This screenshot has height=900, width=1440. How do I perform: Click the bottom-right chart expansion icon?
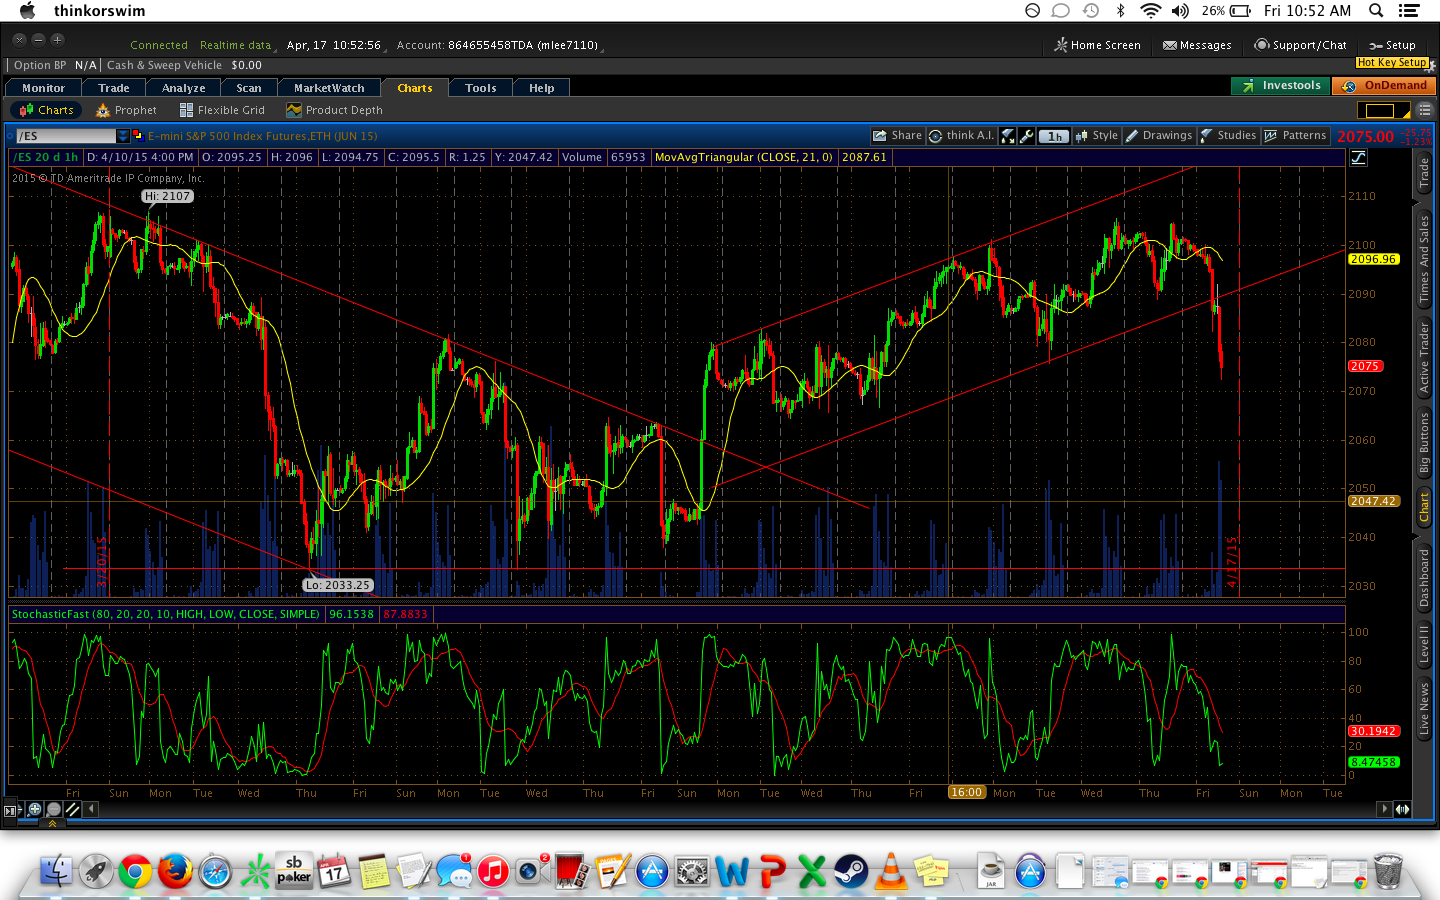[1403, 809]
